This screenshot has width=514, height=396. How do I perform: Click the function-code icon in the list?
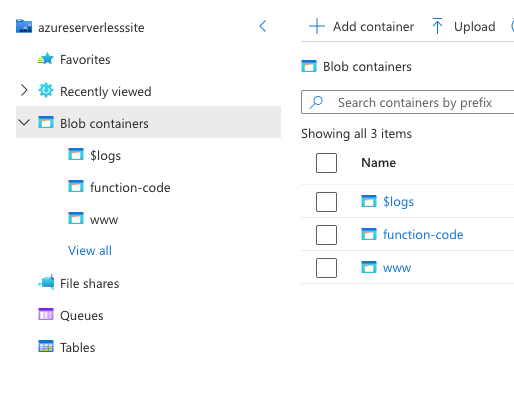point(369,234)
